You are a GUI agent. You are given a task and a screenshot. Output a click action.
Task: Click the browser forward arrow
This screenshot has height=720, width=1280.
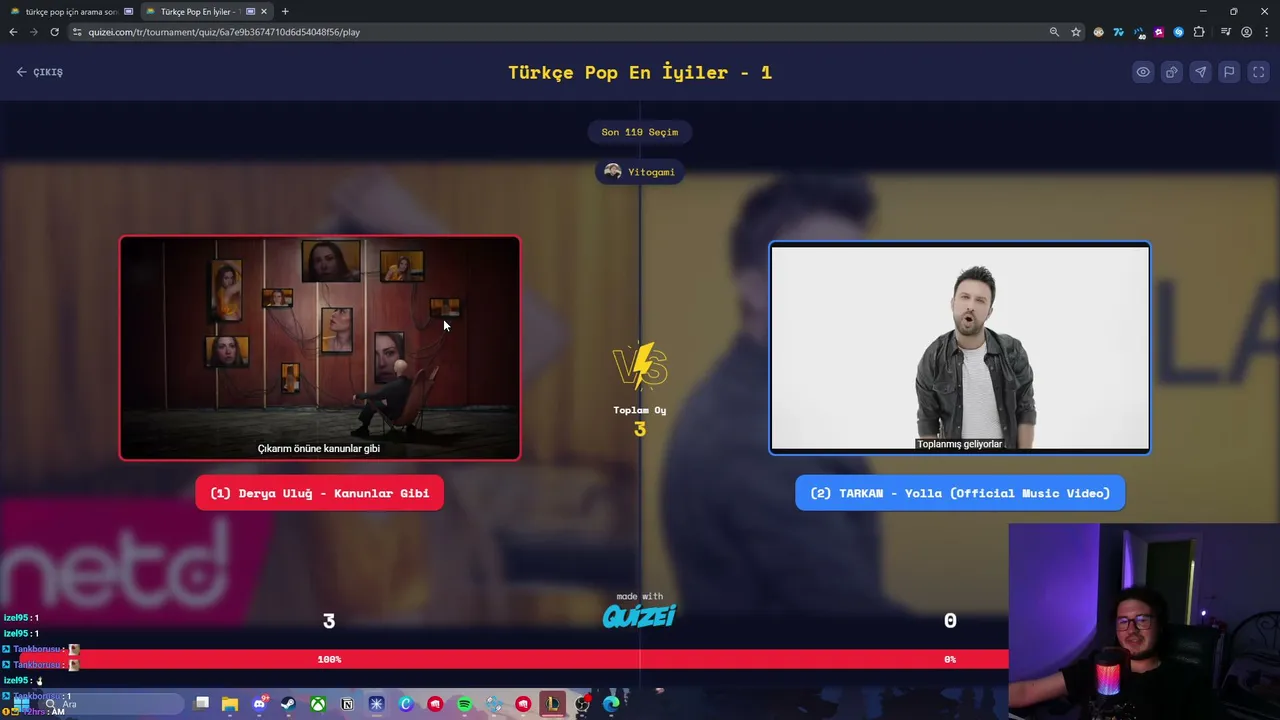tap(33, 32)
